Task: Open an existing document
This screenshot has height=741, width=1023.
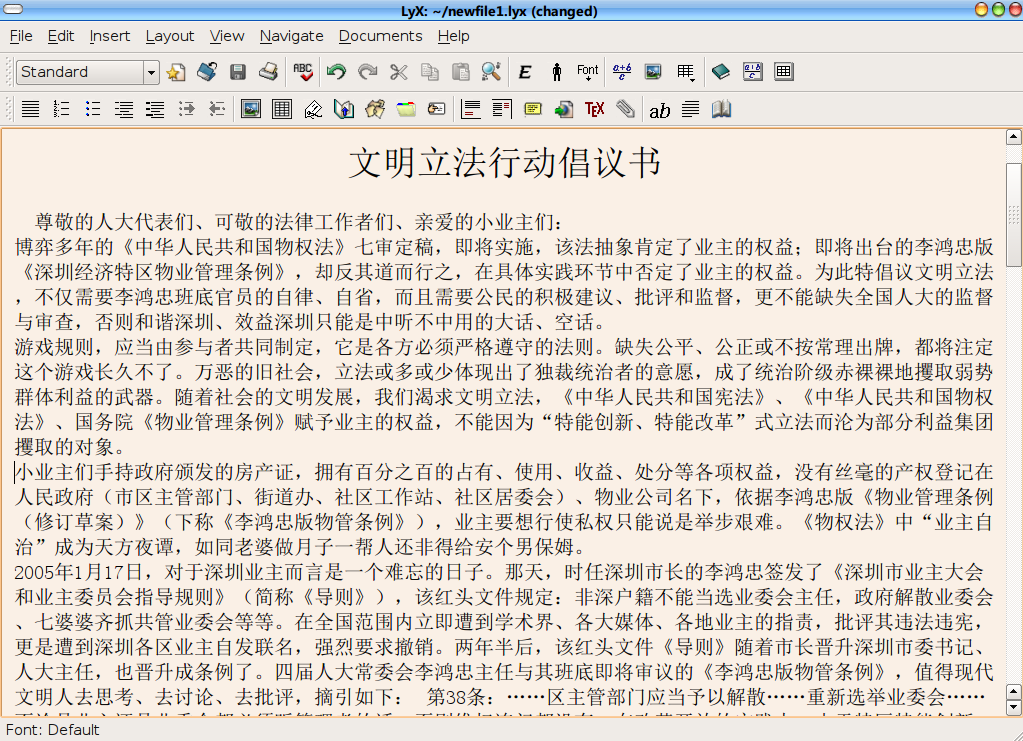Action: 207,72
